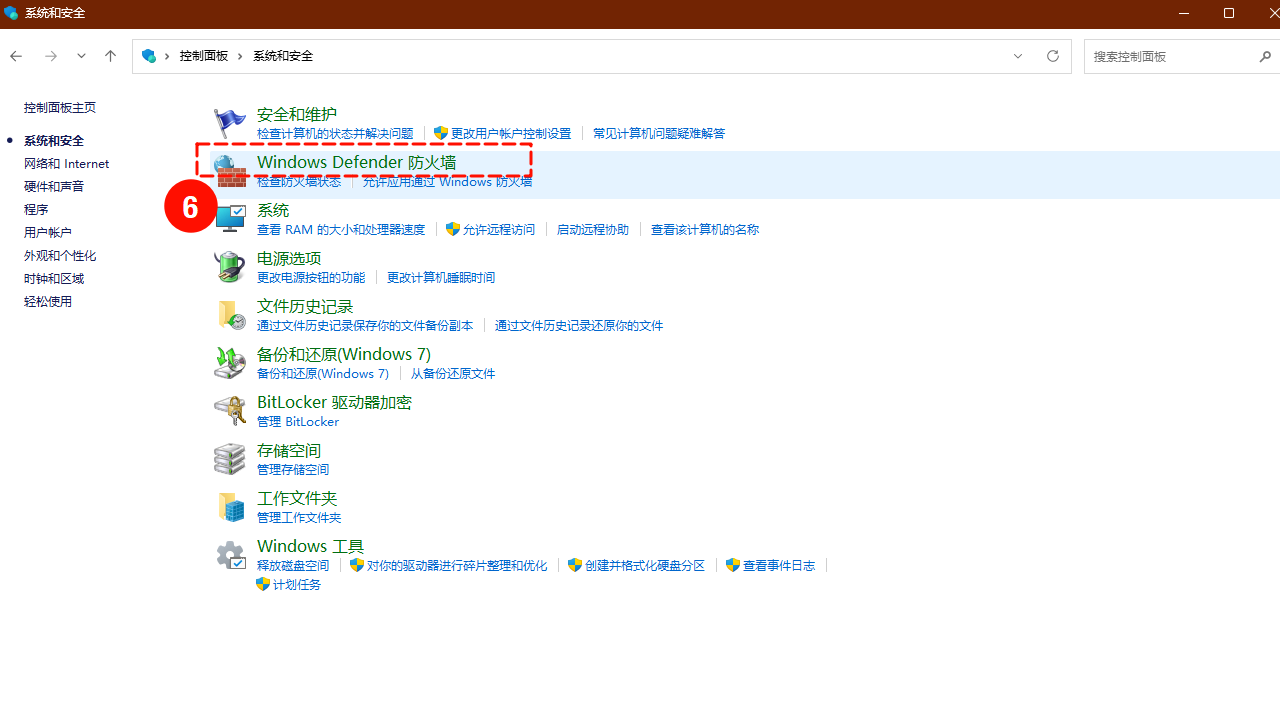The height and width of the screenshot is (720, 1280).
Task: Click 常见计算机问题疑难解答 link
Action: pos(659,133)
